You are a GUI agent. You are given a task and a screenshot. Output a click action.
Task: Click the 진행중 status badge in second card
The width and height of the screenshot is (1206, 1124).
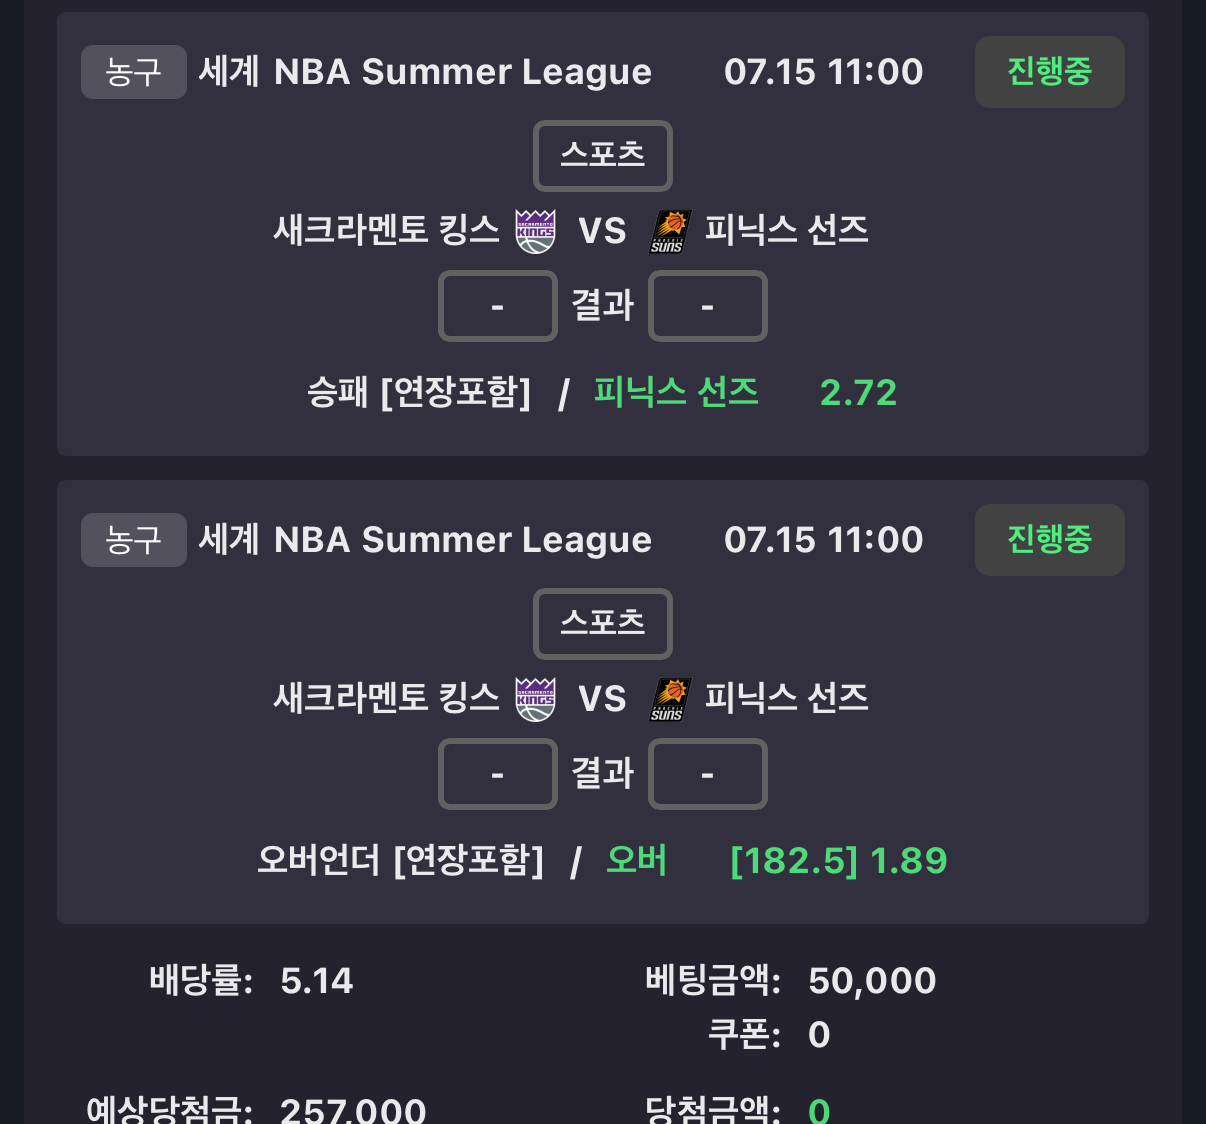pyautogui.click(x=1050, y=540)
